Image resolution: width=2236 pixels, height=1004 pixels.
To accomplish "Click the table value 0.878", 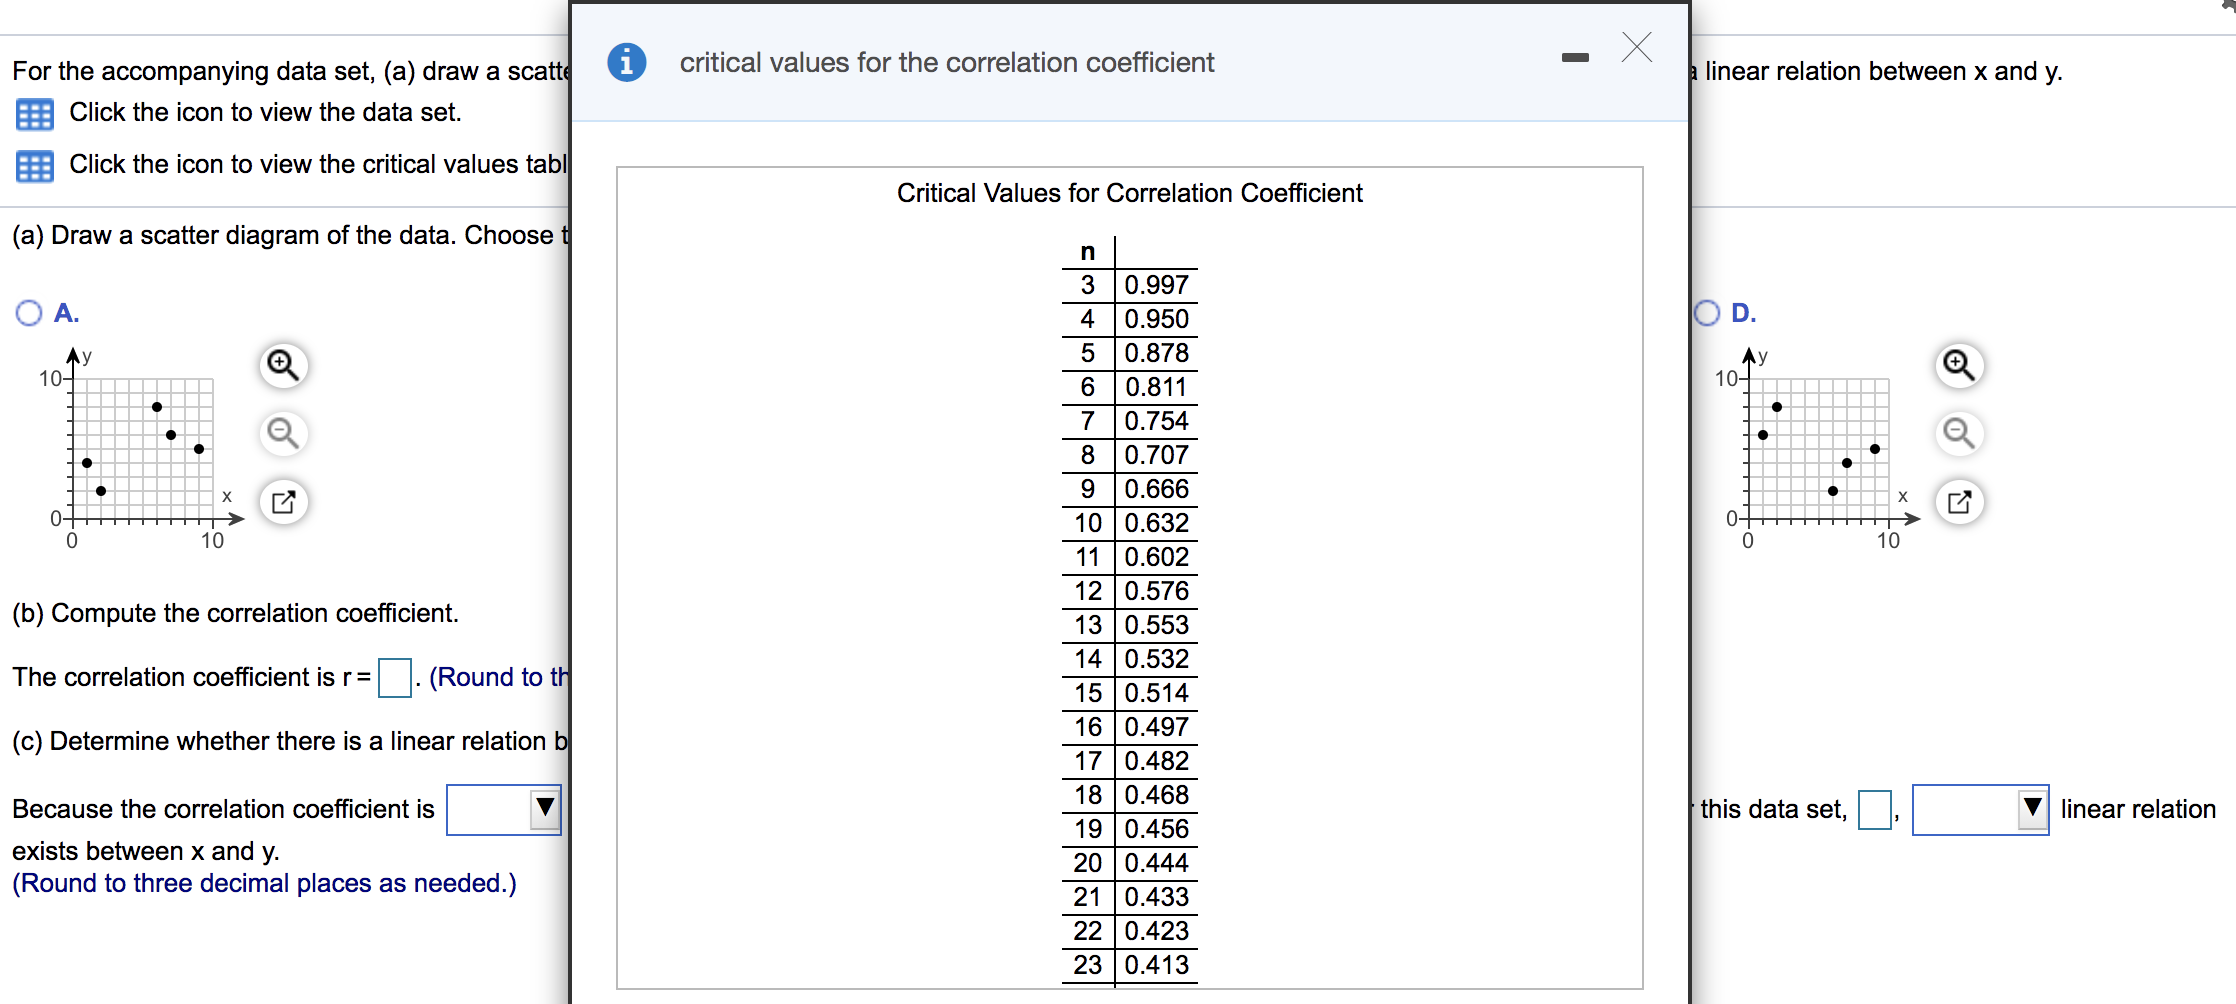I will coord(1156,353).
